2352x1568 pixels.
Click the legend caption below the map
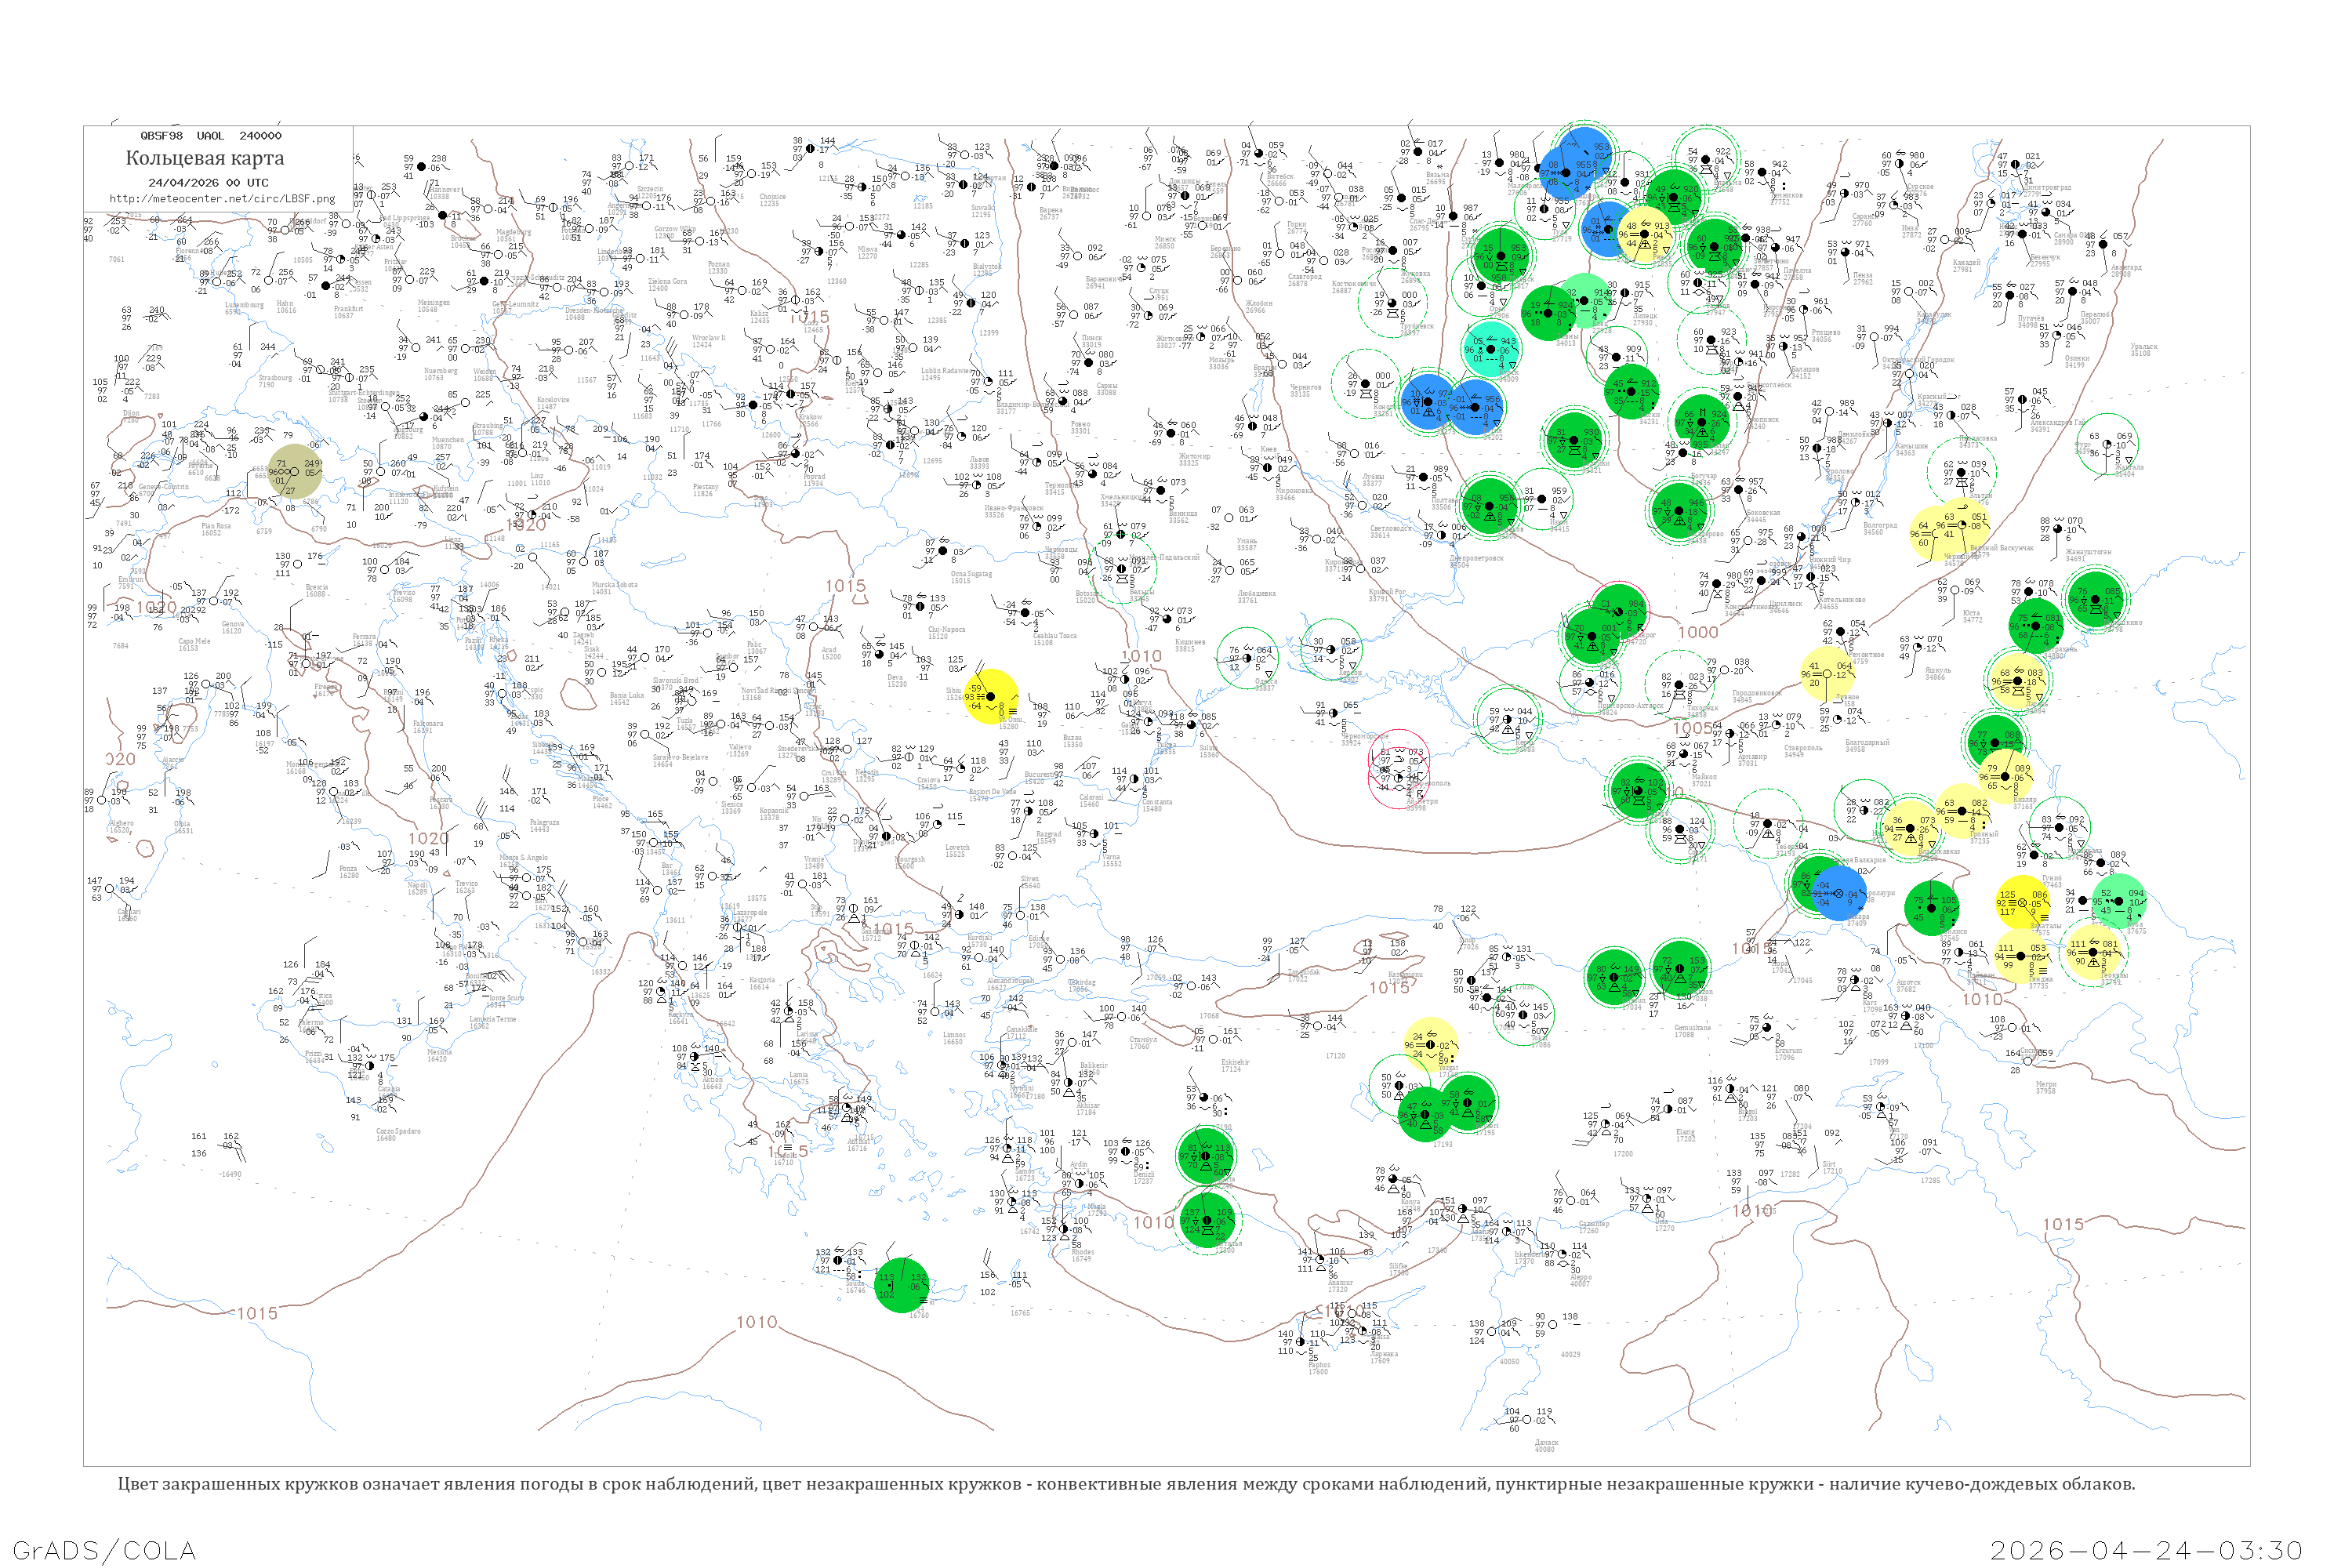tap(1126, 1484)
